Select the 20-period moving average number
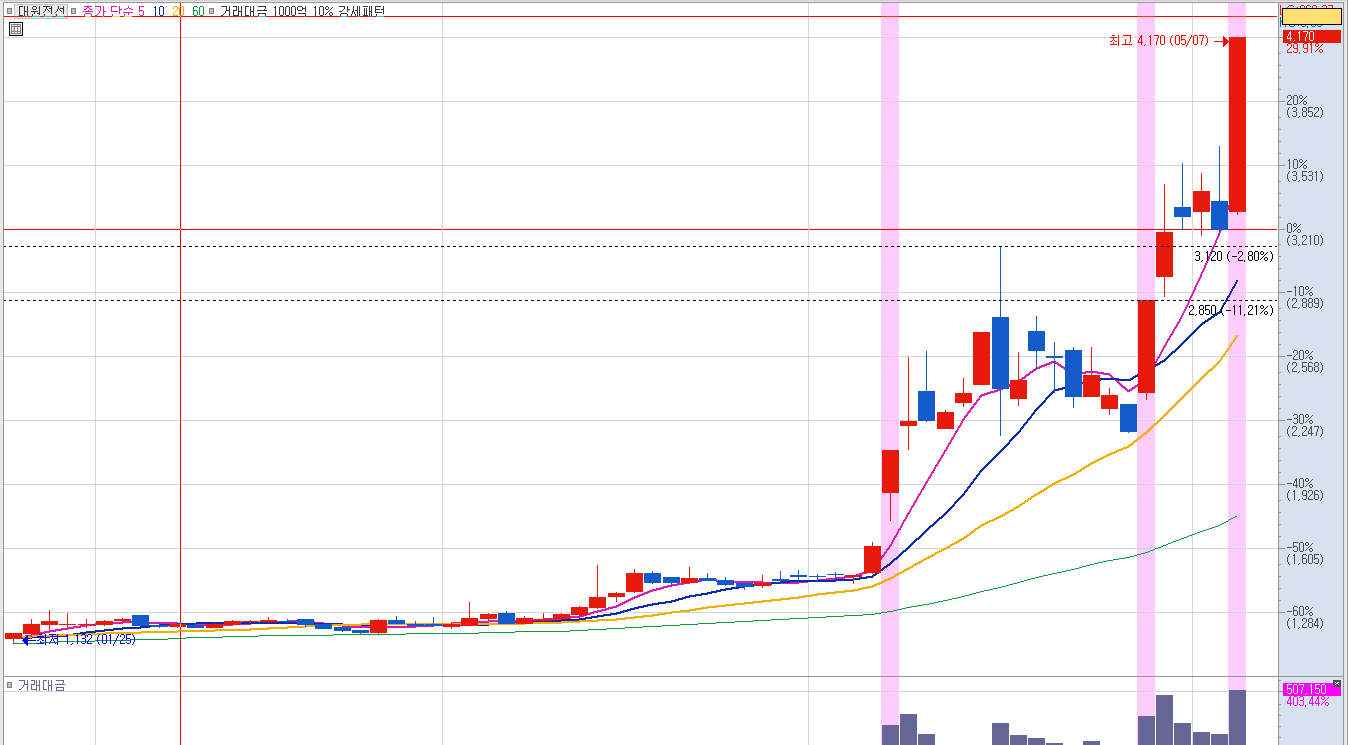The height and width of the screenshot is (745, 1348). tap(178, 11)
